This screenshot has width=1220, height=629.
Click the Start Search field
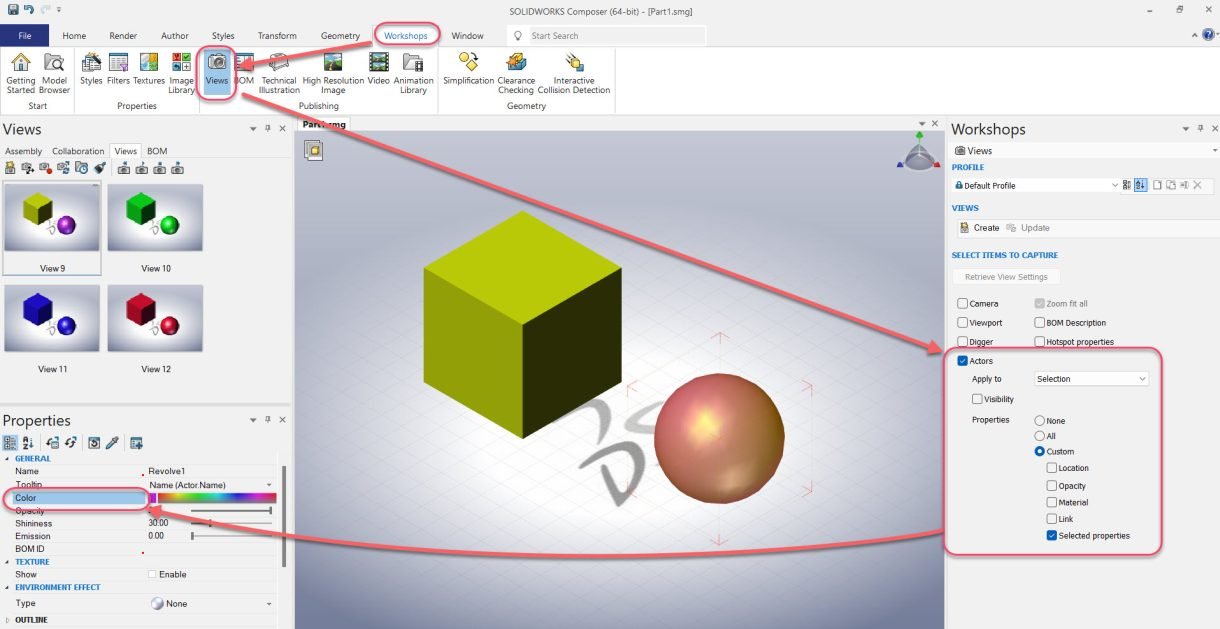pos(606,35)
